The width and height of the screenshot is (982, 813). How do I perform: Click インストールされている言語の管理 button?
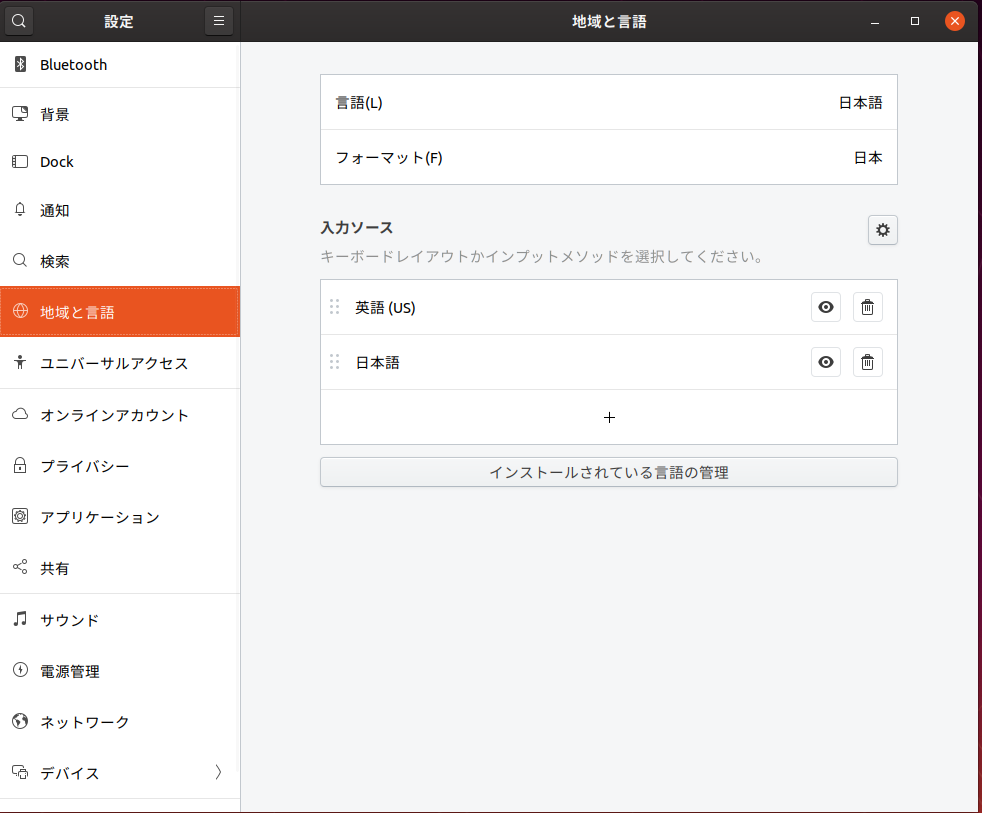coord(609,472)
